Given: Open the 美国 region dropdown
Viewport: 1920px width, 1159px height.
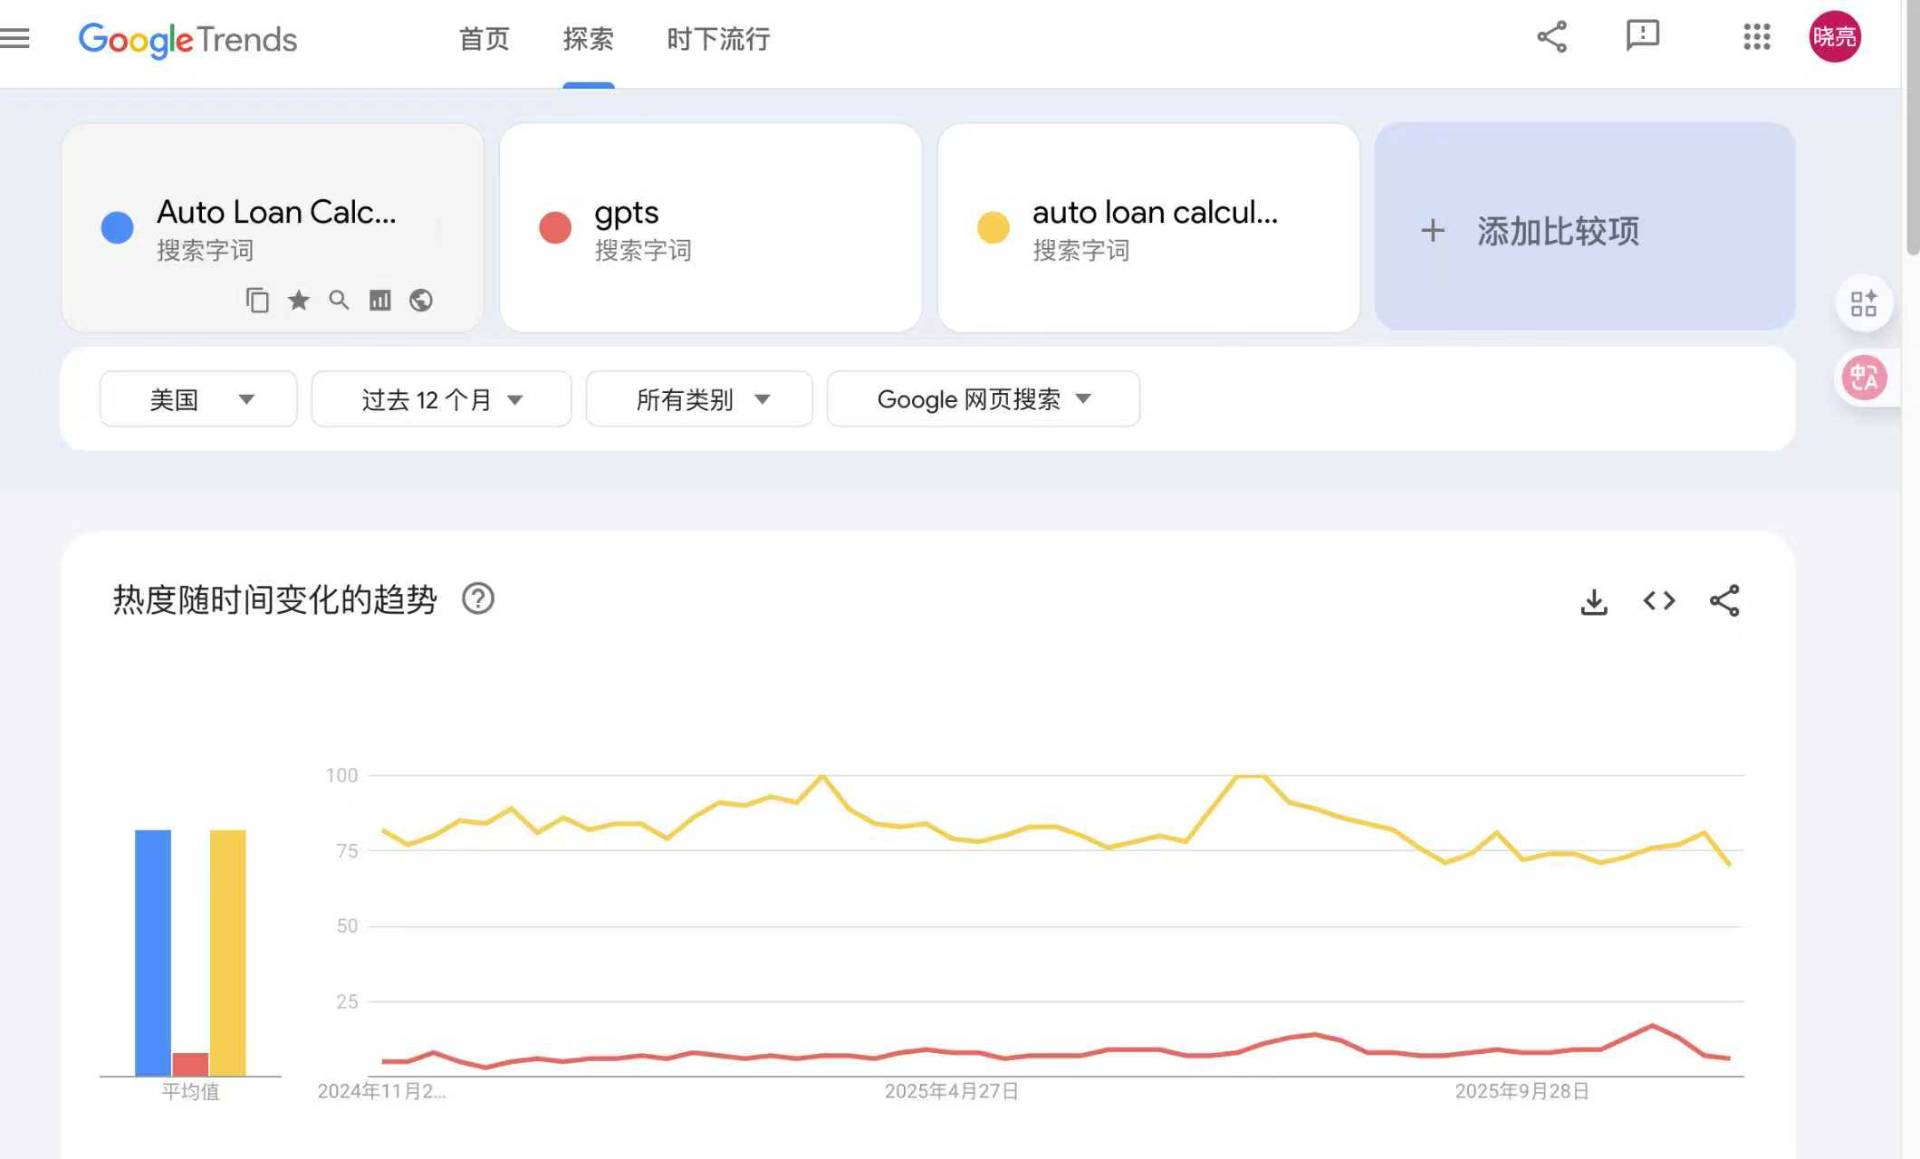Looking at the screenshot, I should point(198,399).
